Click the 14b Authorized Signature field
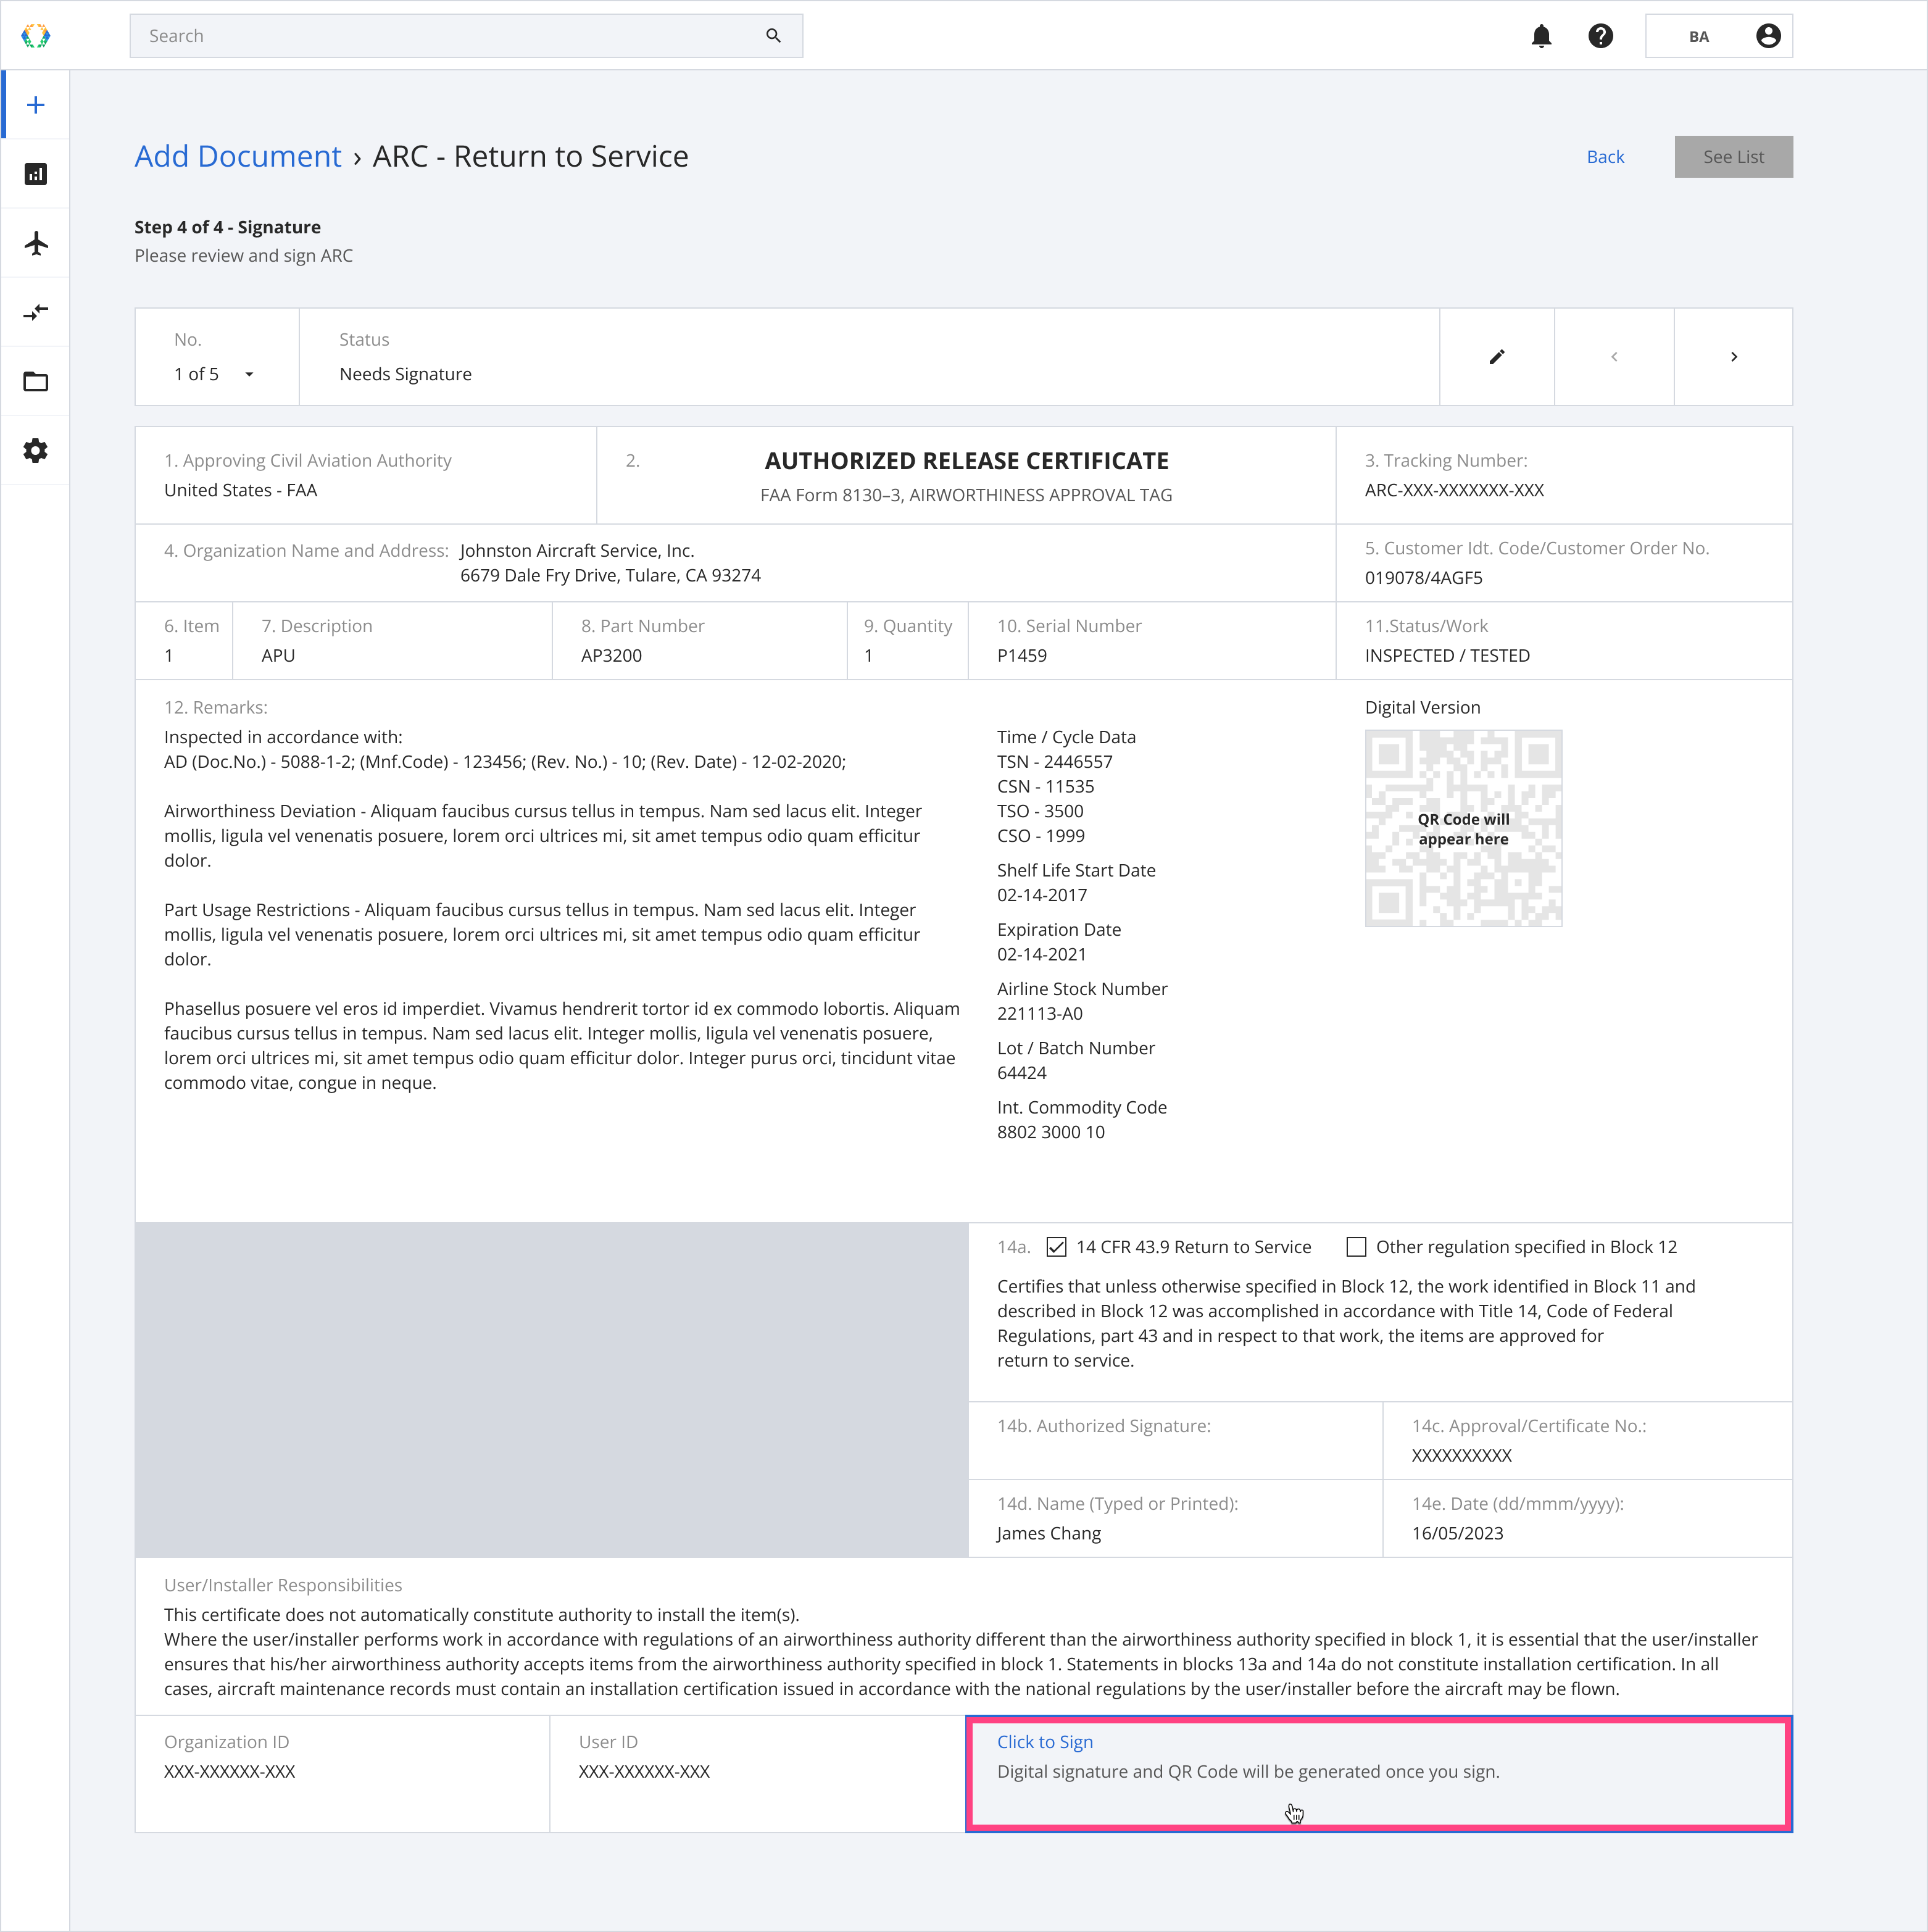 [1175, 1441]
